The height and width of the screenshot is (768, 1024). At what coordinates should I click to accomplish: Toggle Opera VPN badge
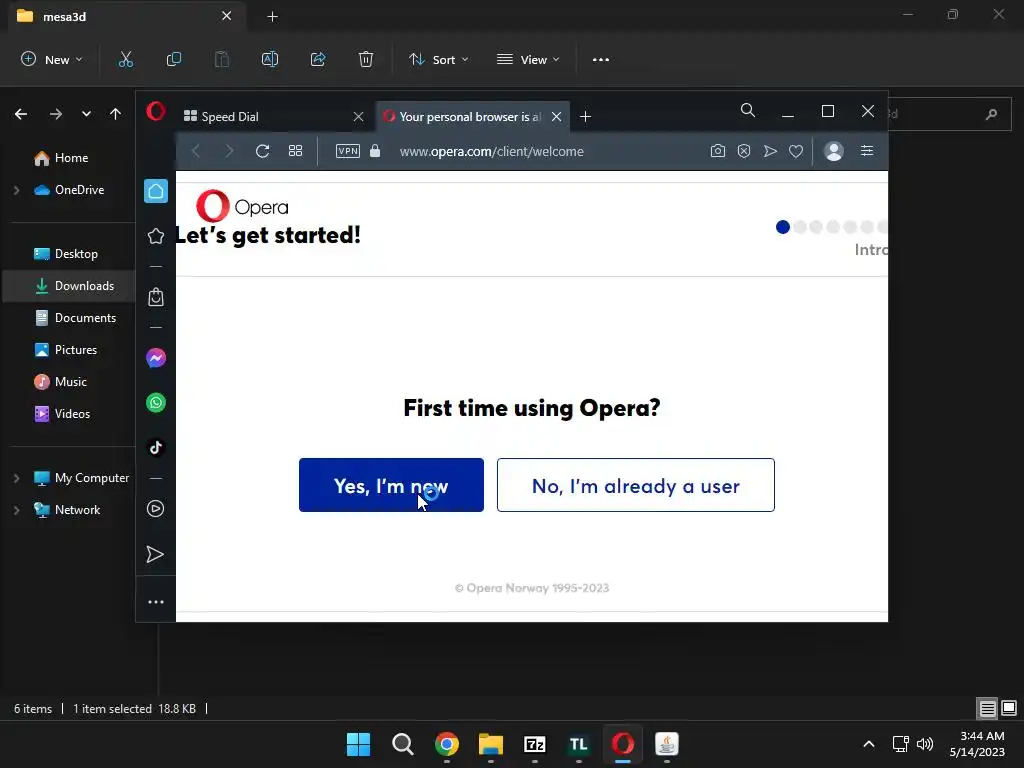[347, 151]
